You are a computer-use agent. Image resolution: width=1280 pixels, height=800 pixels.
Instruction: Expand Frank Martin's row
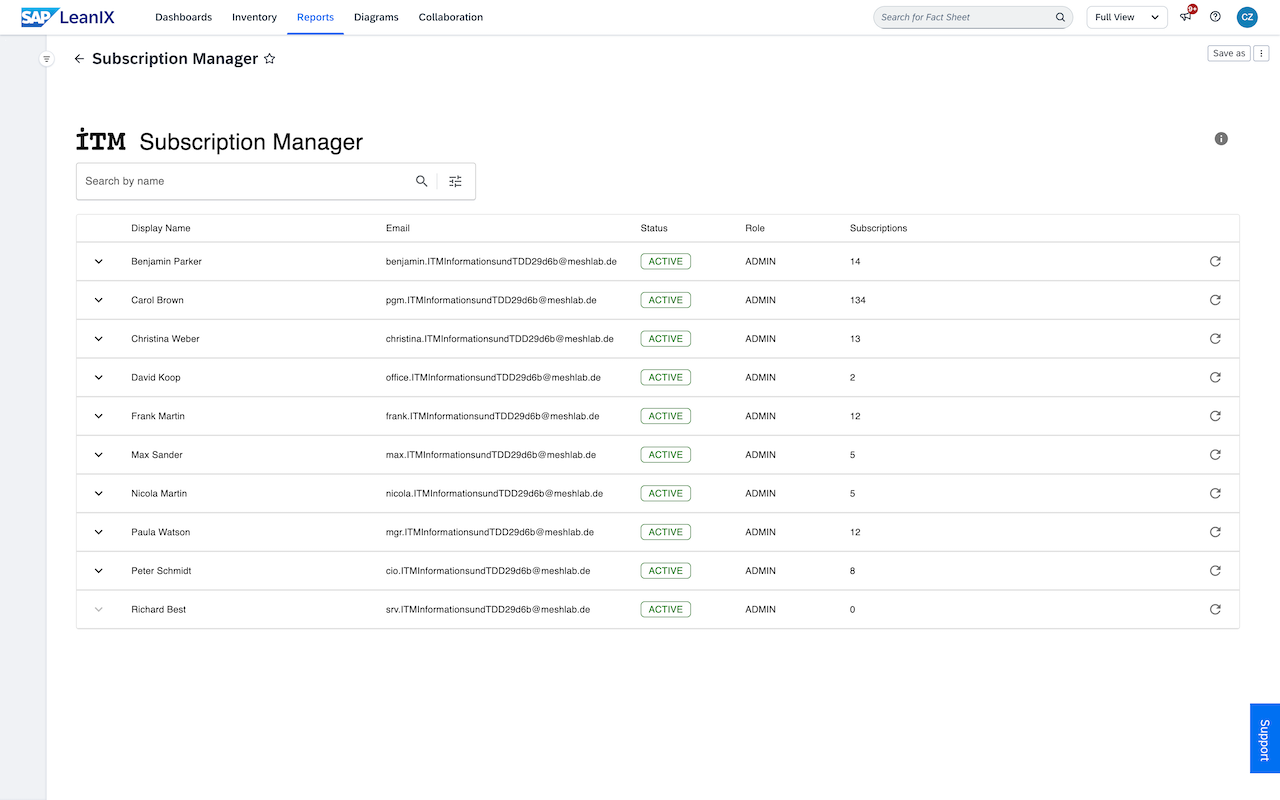99,416
